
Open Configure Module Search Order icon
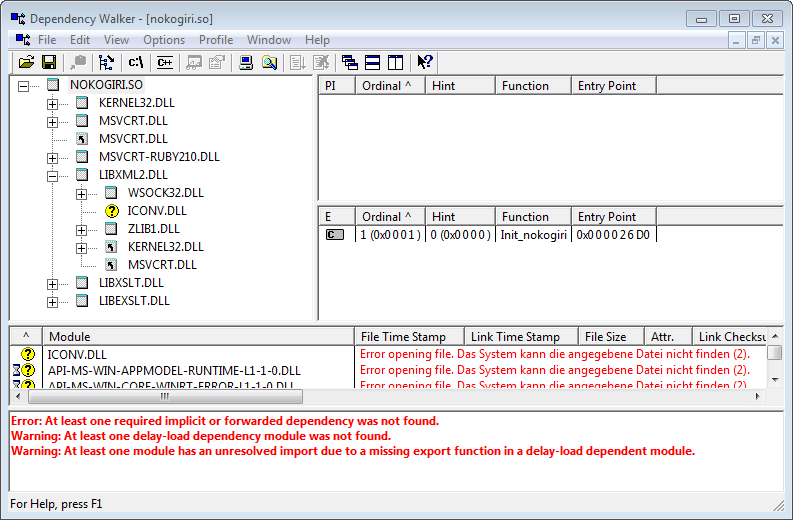(270, 62)
